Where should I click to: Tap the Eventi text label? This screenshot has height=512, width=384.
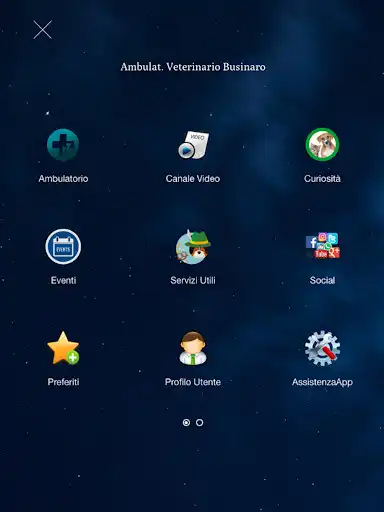tap(63, 280)
